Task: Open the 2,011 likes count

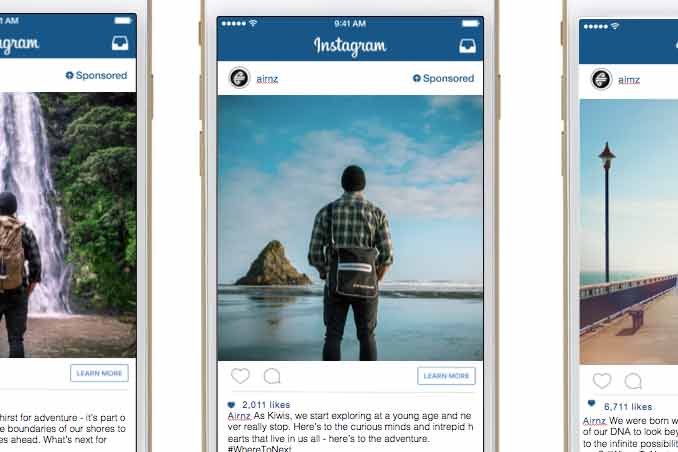Action: tap(265, 405)
